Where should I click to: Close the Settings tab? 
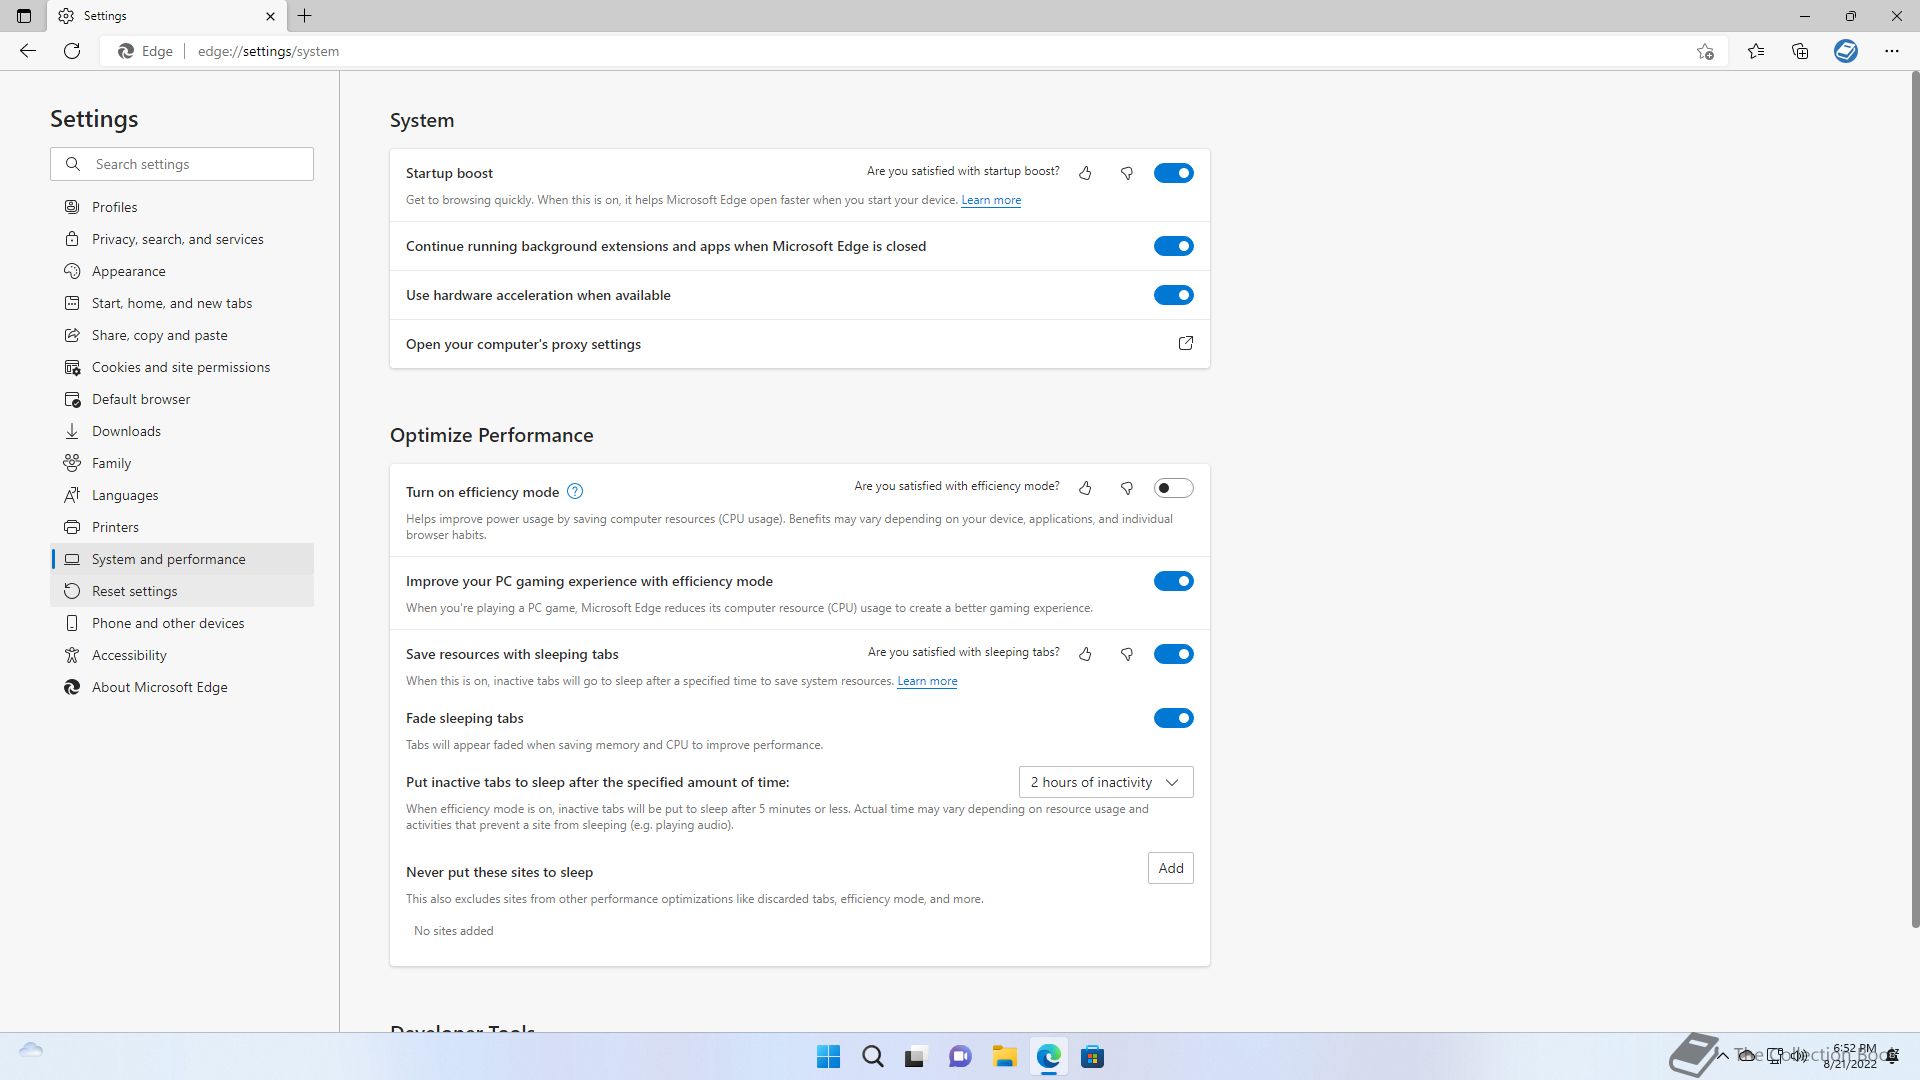coord(270,16)
